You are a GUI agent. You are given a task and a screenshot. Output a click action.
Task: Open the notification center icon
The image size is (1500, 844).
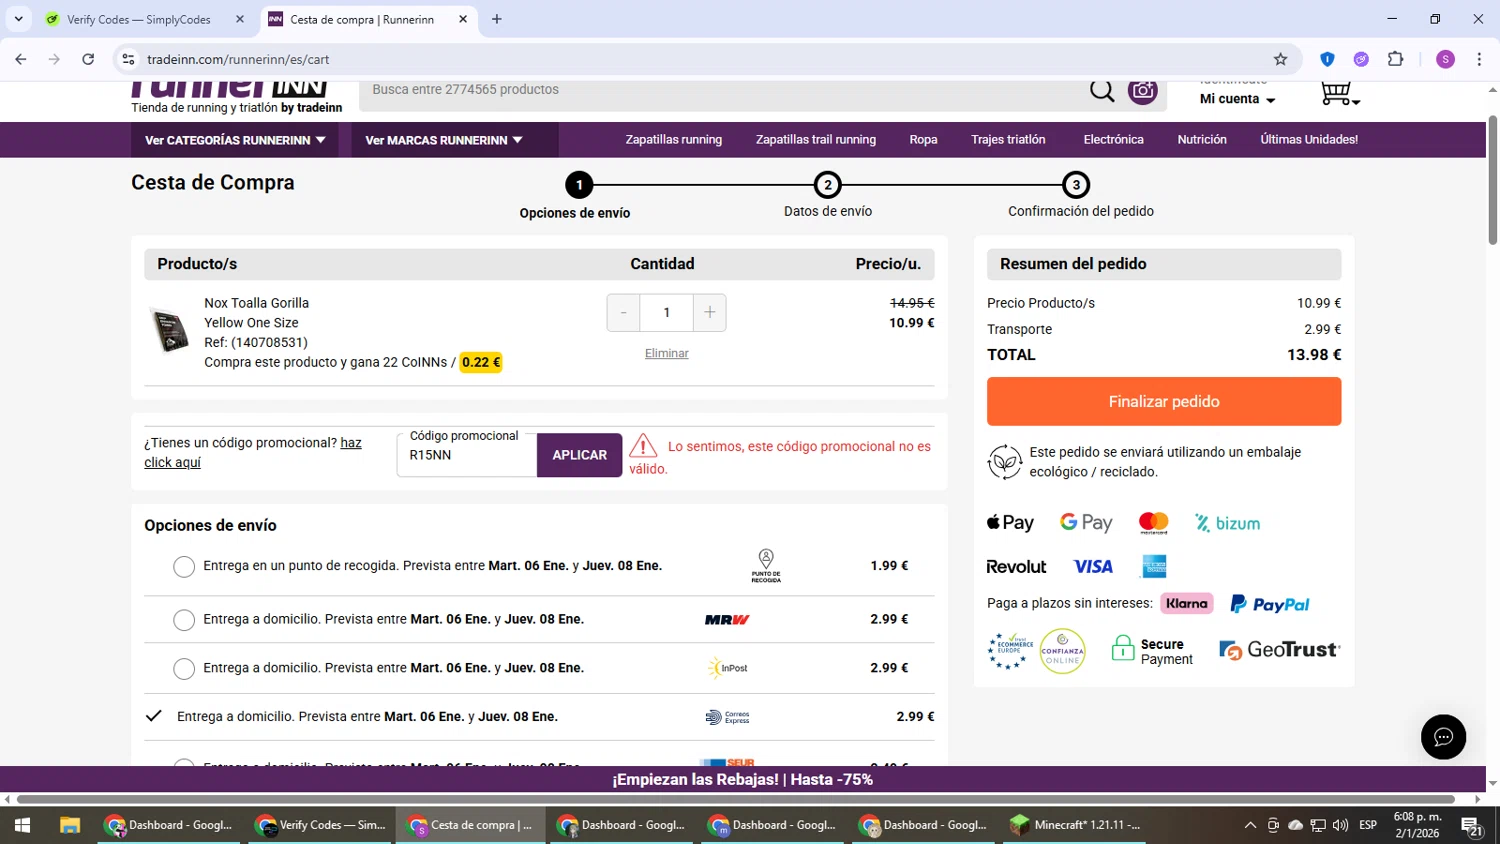pos(1472,825)
